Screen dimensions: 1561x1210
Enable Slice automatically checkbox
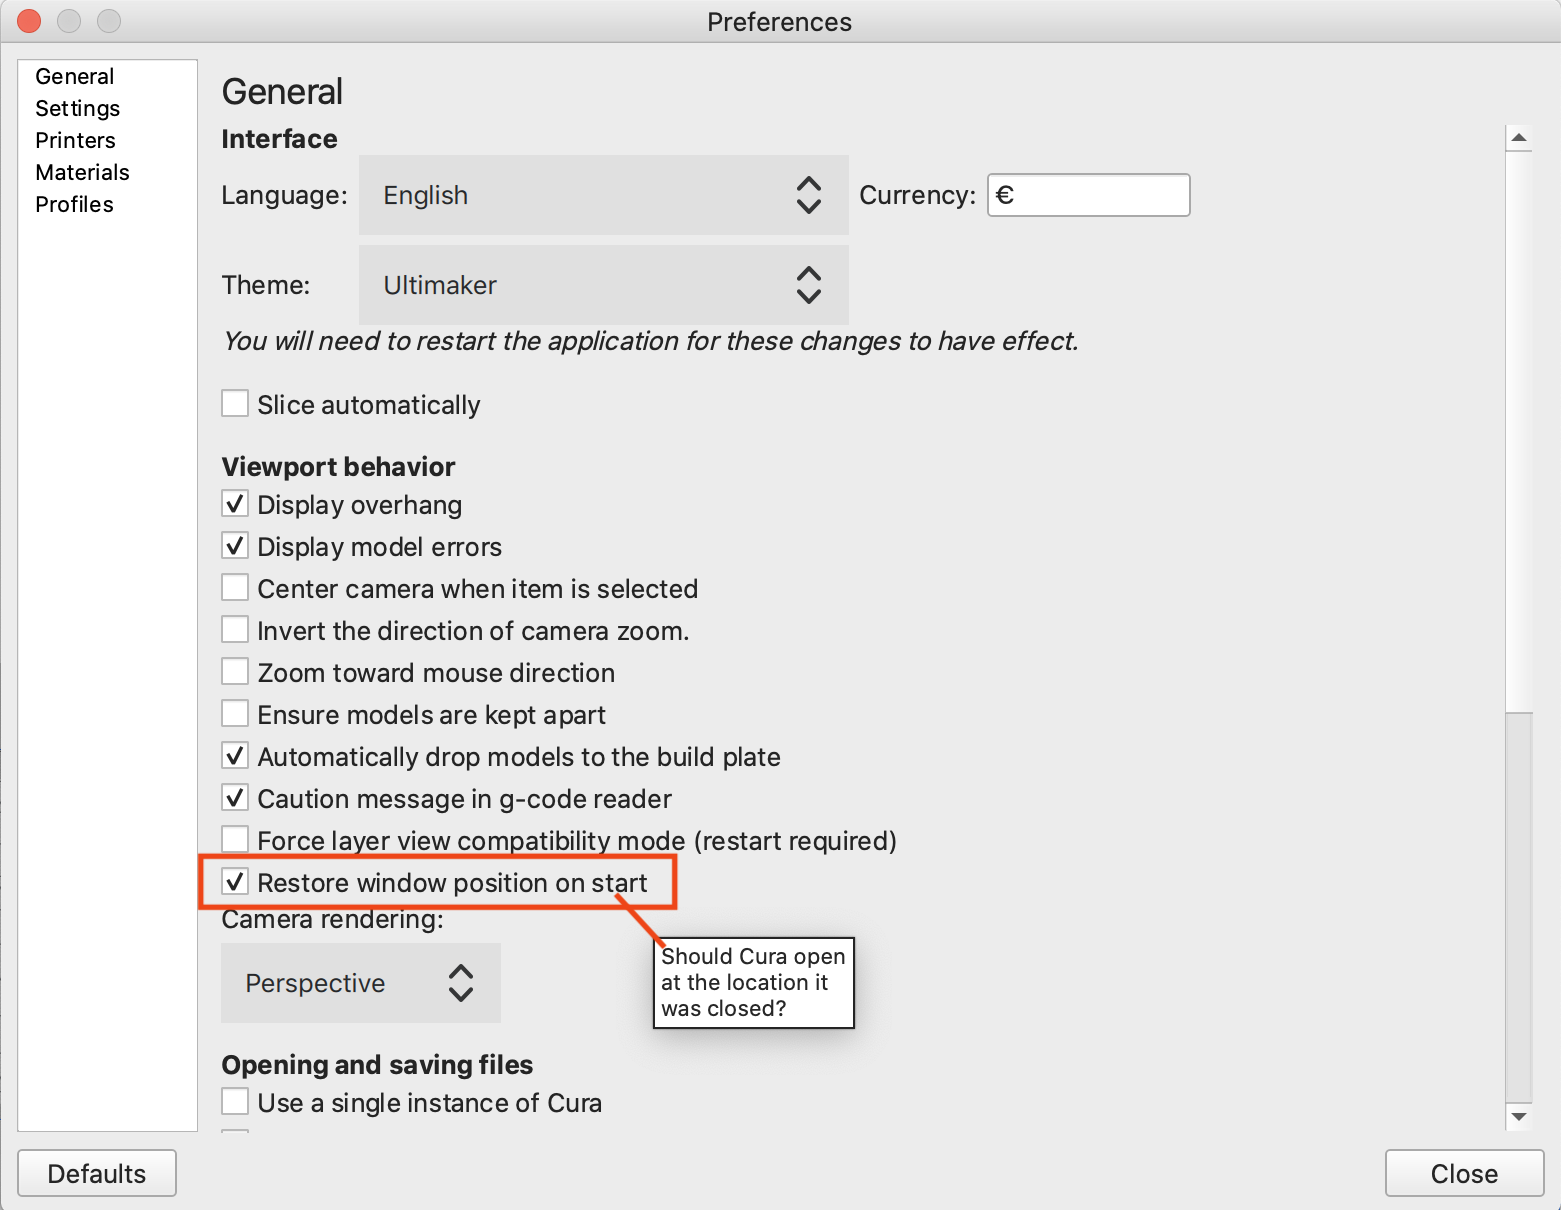click(235, 404)
